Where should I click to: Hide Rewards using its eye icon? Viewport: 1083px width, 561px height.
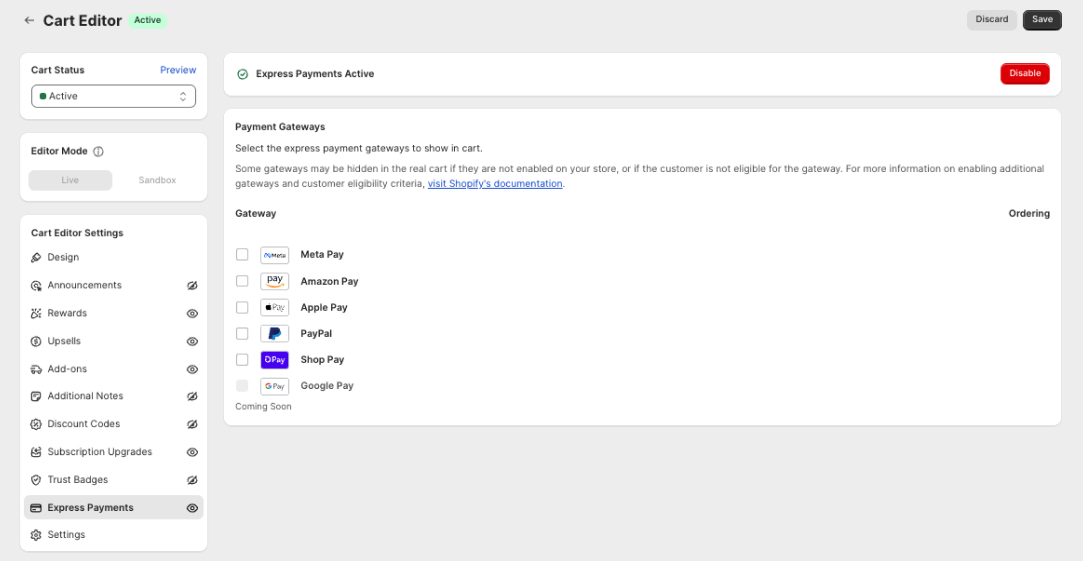[x=193, y=314]
